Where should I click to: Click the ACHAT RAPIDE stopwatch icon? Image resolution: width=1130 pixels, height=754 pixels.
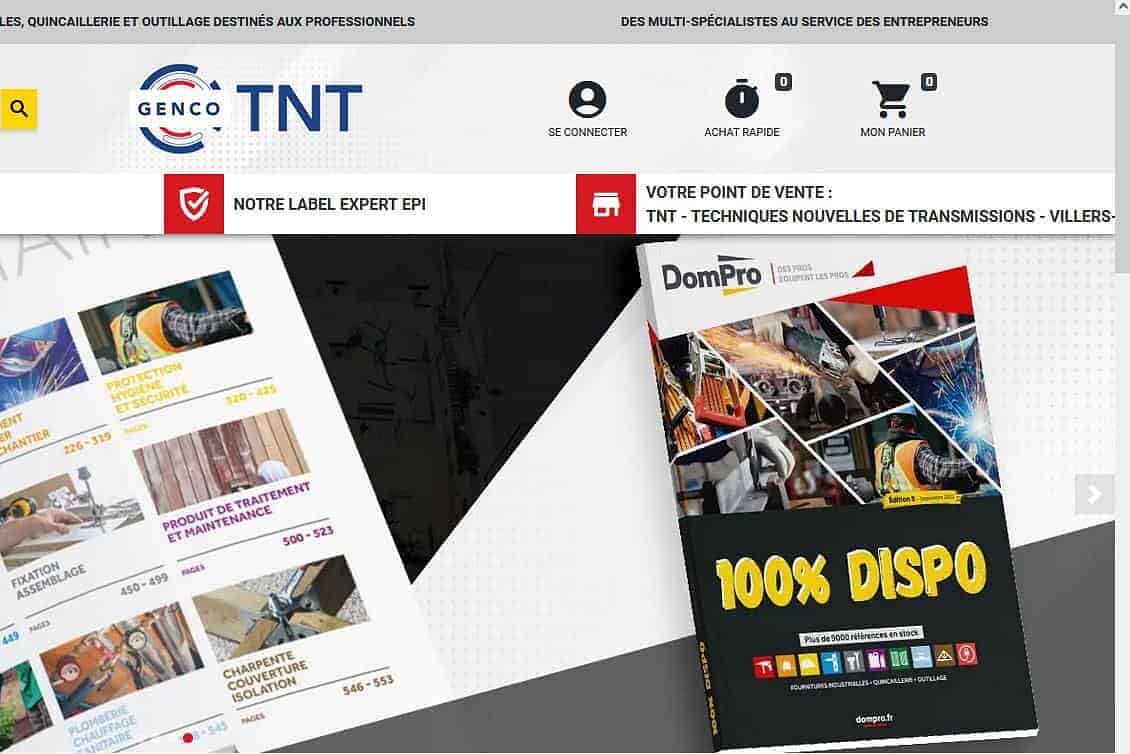tap(741, 99)
